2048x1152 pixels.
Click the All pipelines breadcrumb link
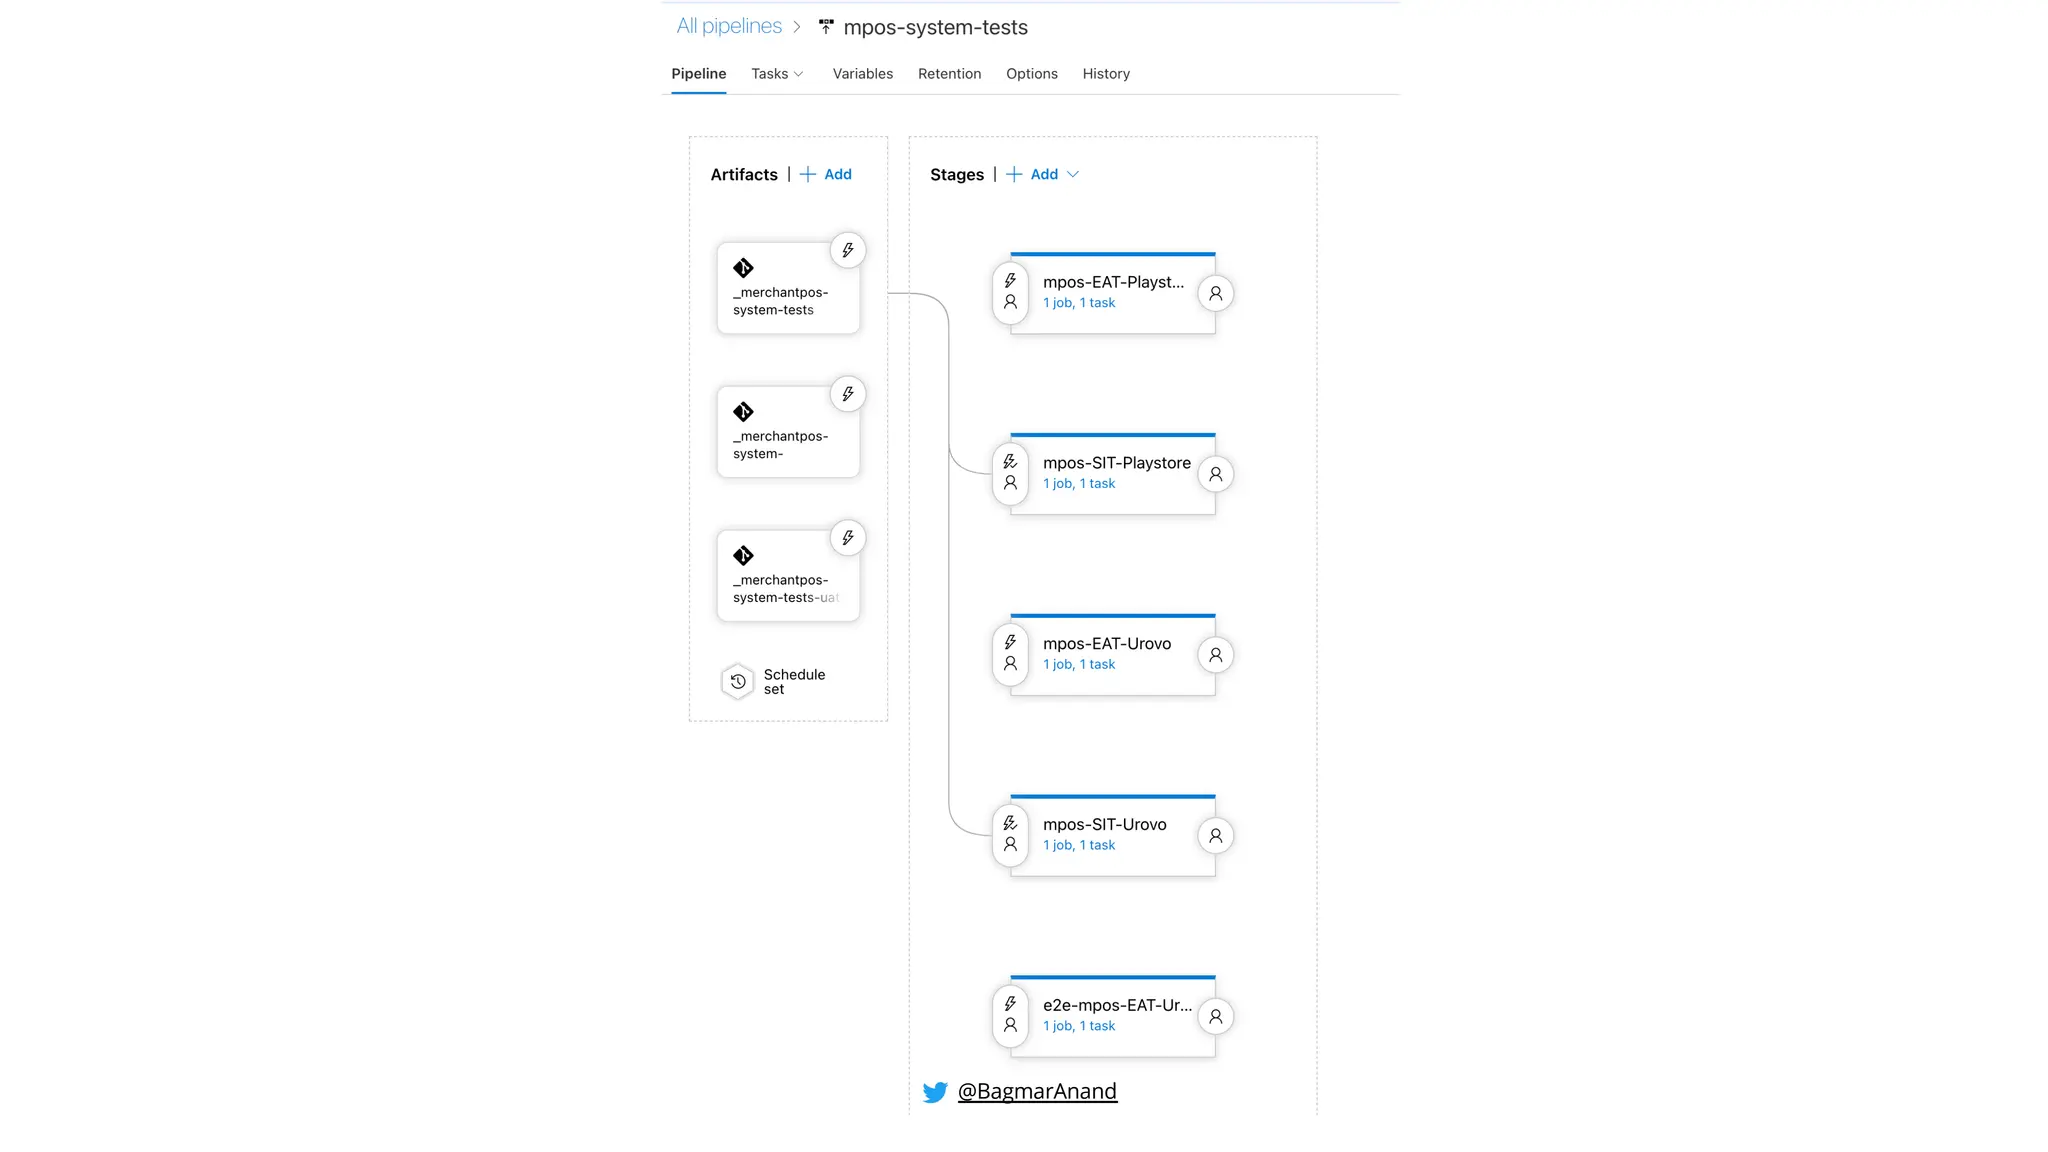729,27
